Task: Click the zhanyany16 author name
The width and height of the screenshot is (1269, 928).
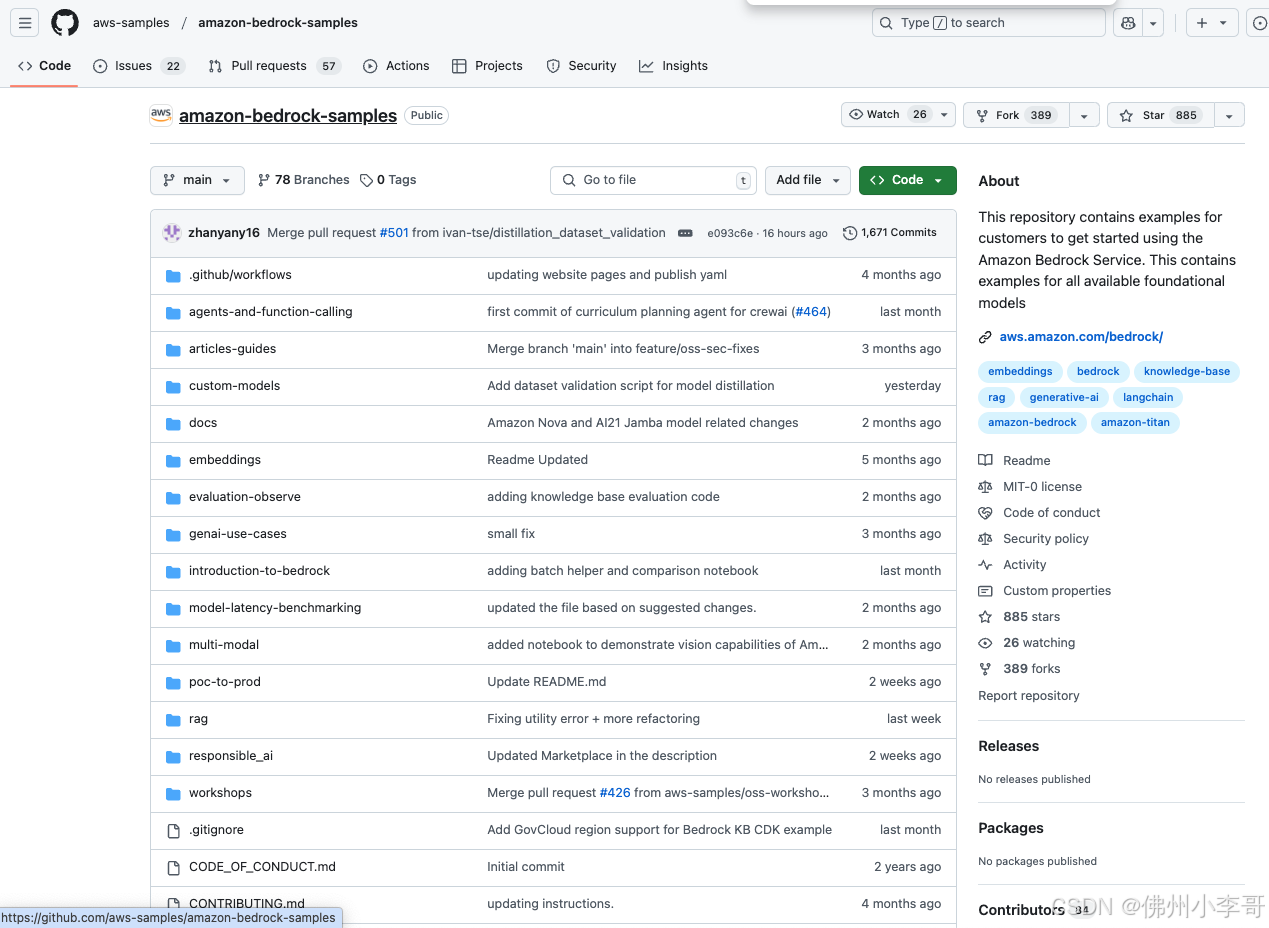Action: click(224, 233)
